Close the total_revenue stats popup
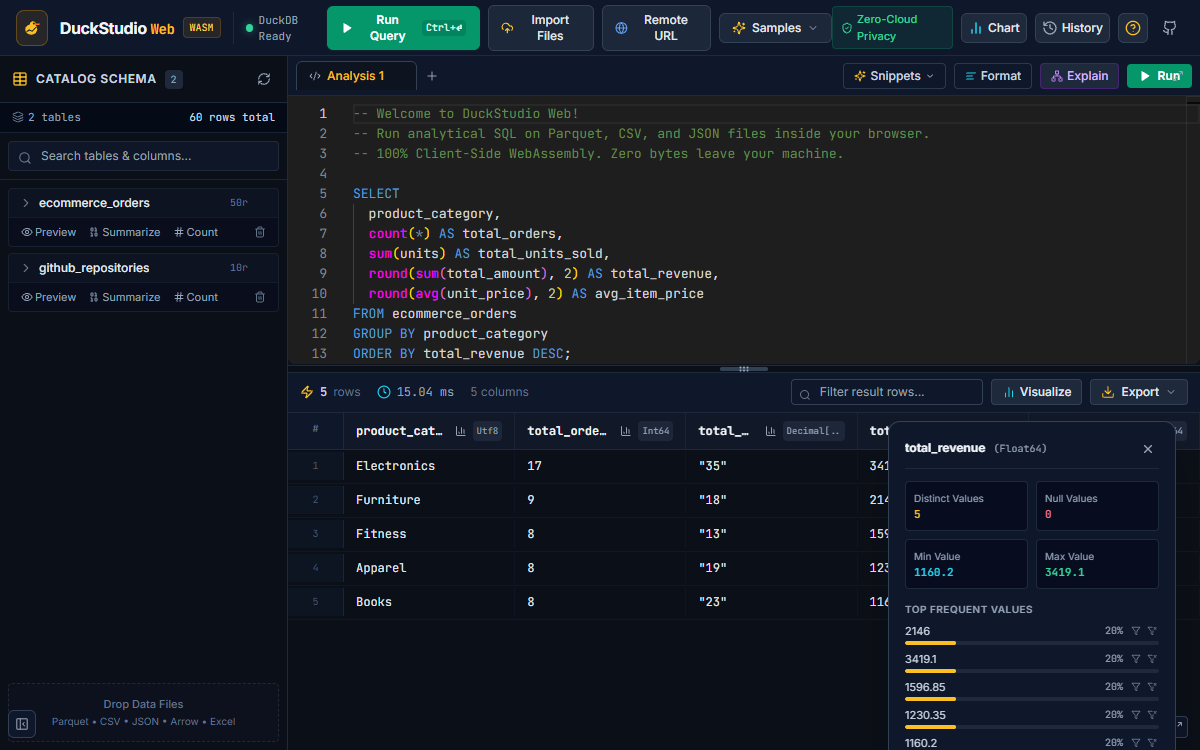Viewport: 1200px width, 750px height. 1148,449
